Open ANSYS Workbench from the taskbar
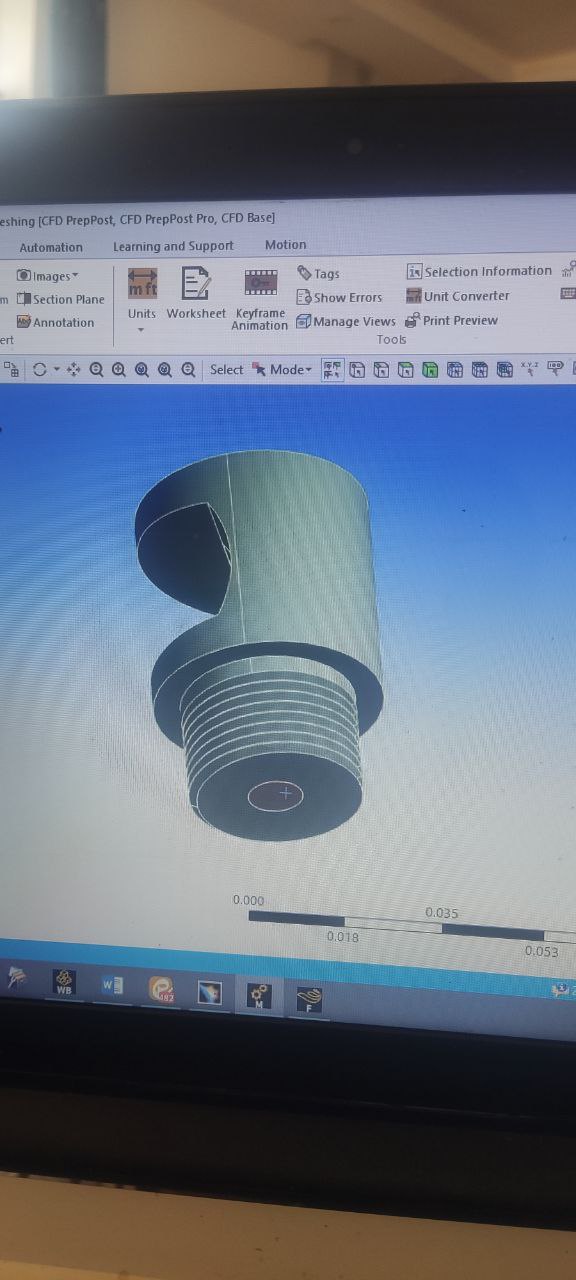Image resolution: width=576 pixels, height=1280 pixels. [63, 983]
